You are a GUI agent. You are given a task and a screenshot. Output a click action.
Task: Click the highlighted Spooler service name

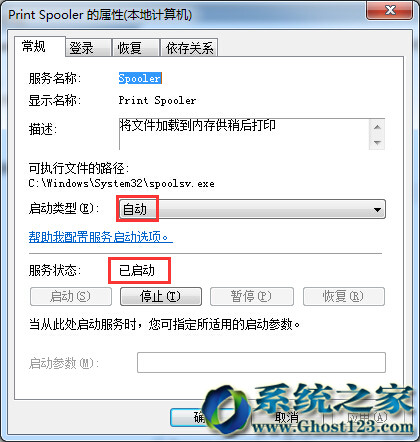click(140, 78)
